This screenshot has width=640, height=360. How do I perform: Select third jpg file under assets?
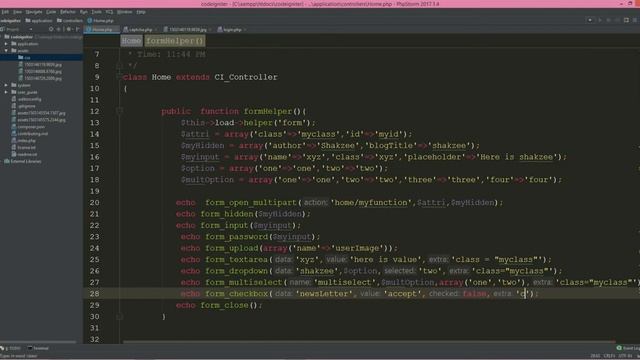pos(41,78)
